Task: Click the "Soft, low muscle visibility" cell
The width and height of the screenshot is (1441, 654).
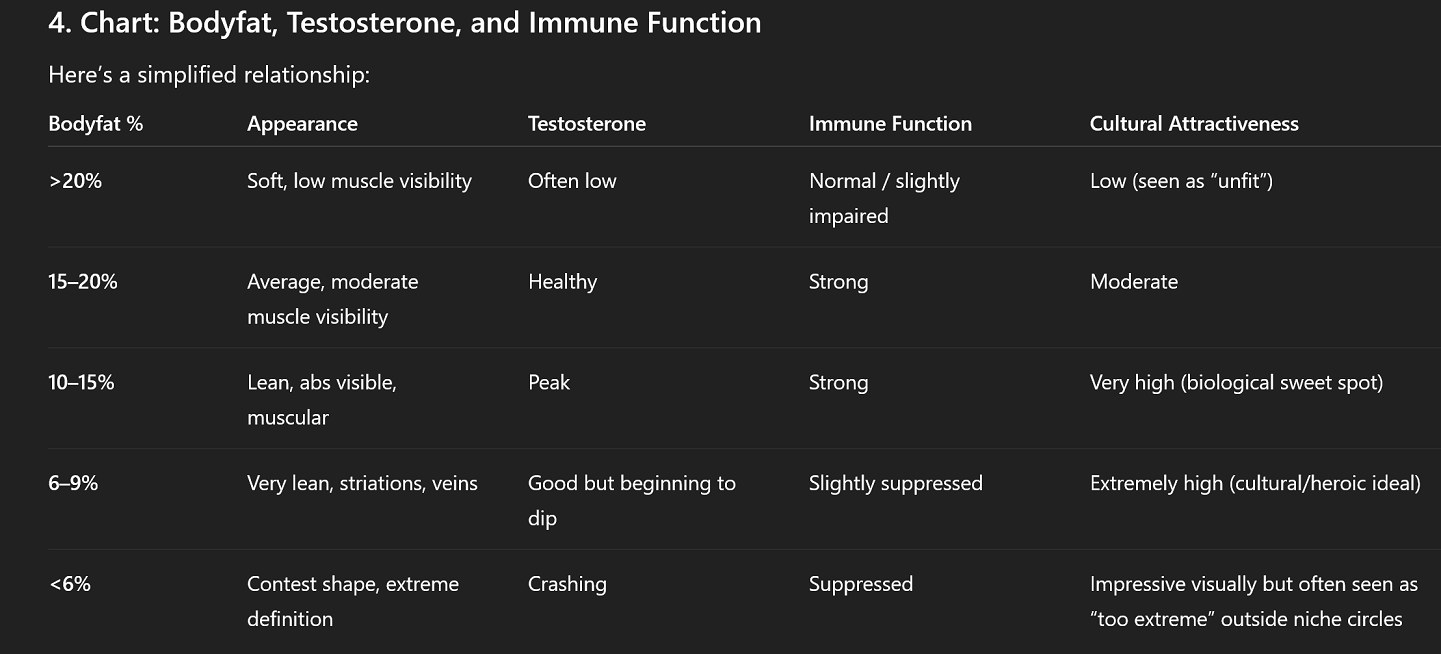Action: coord(359,181)
